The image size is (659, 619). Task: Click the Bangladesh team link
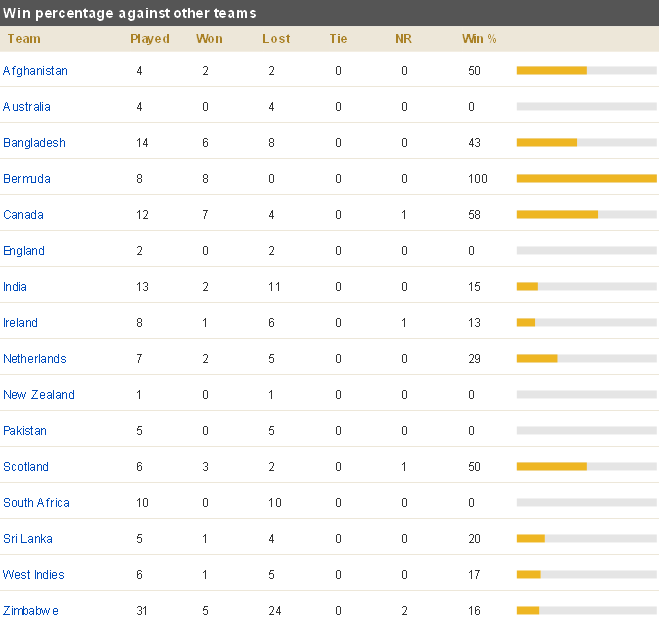[x=34, y=143]
